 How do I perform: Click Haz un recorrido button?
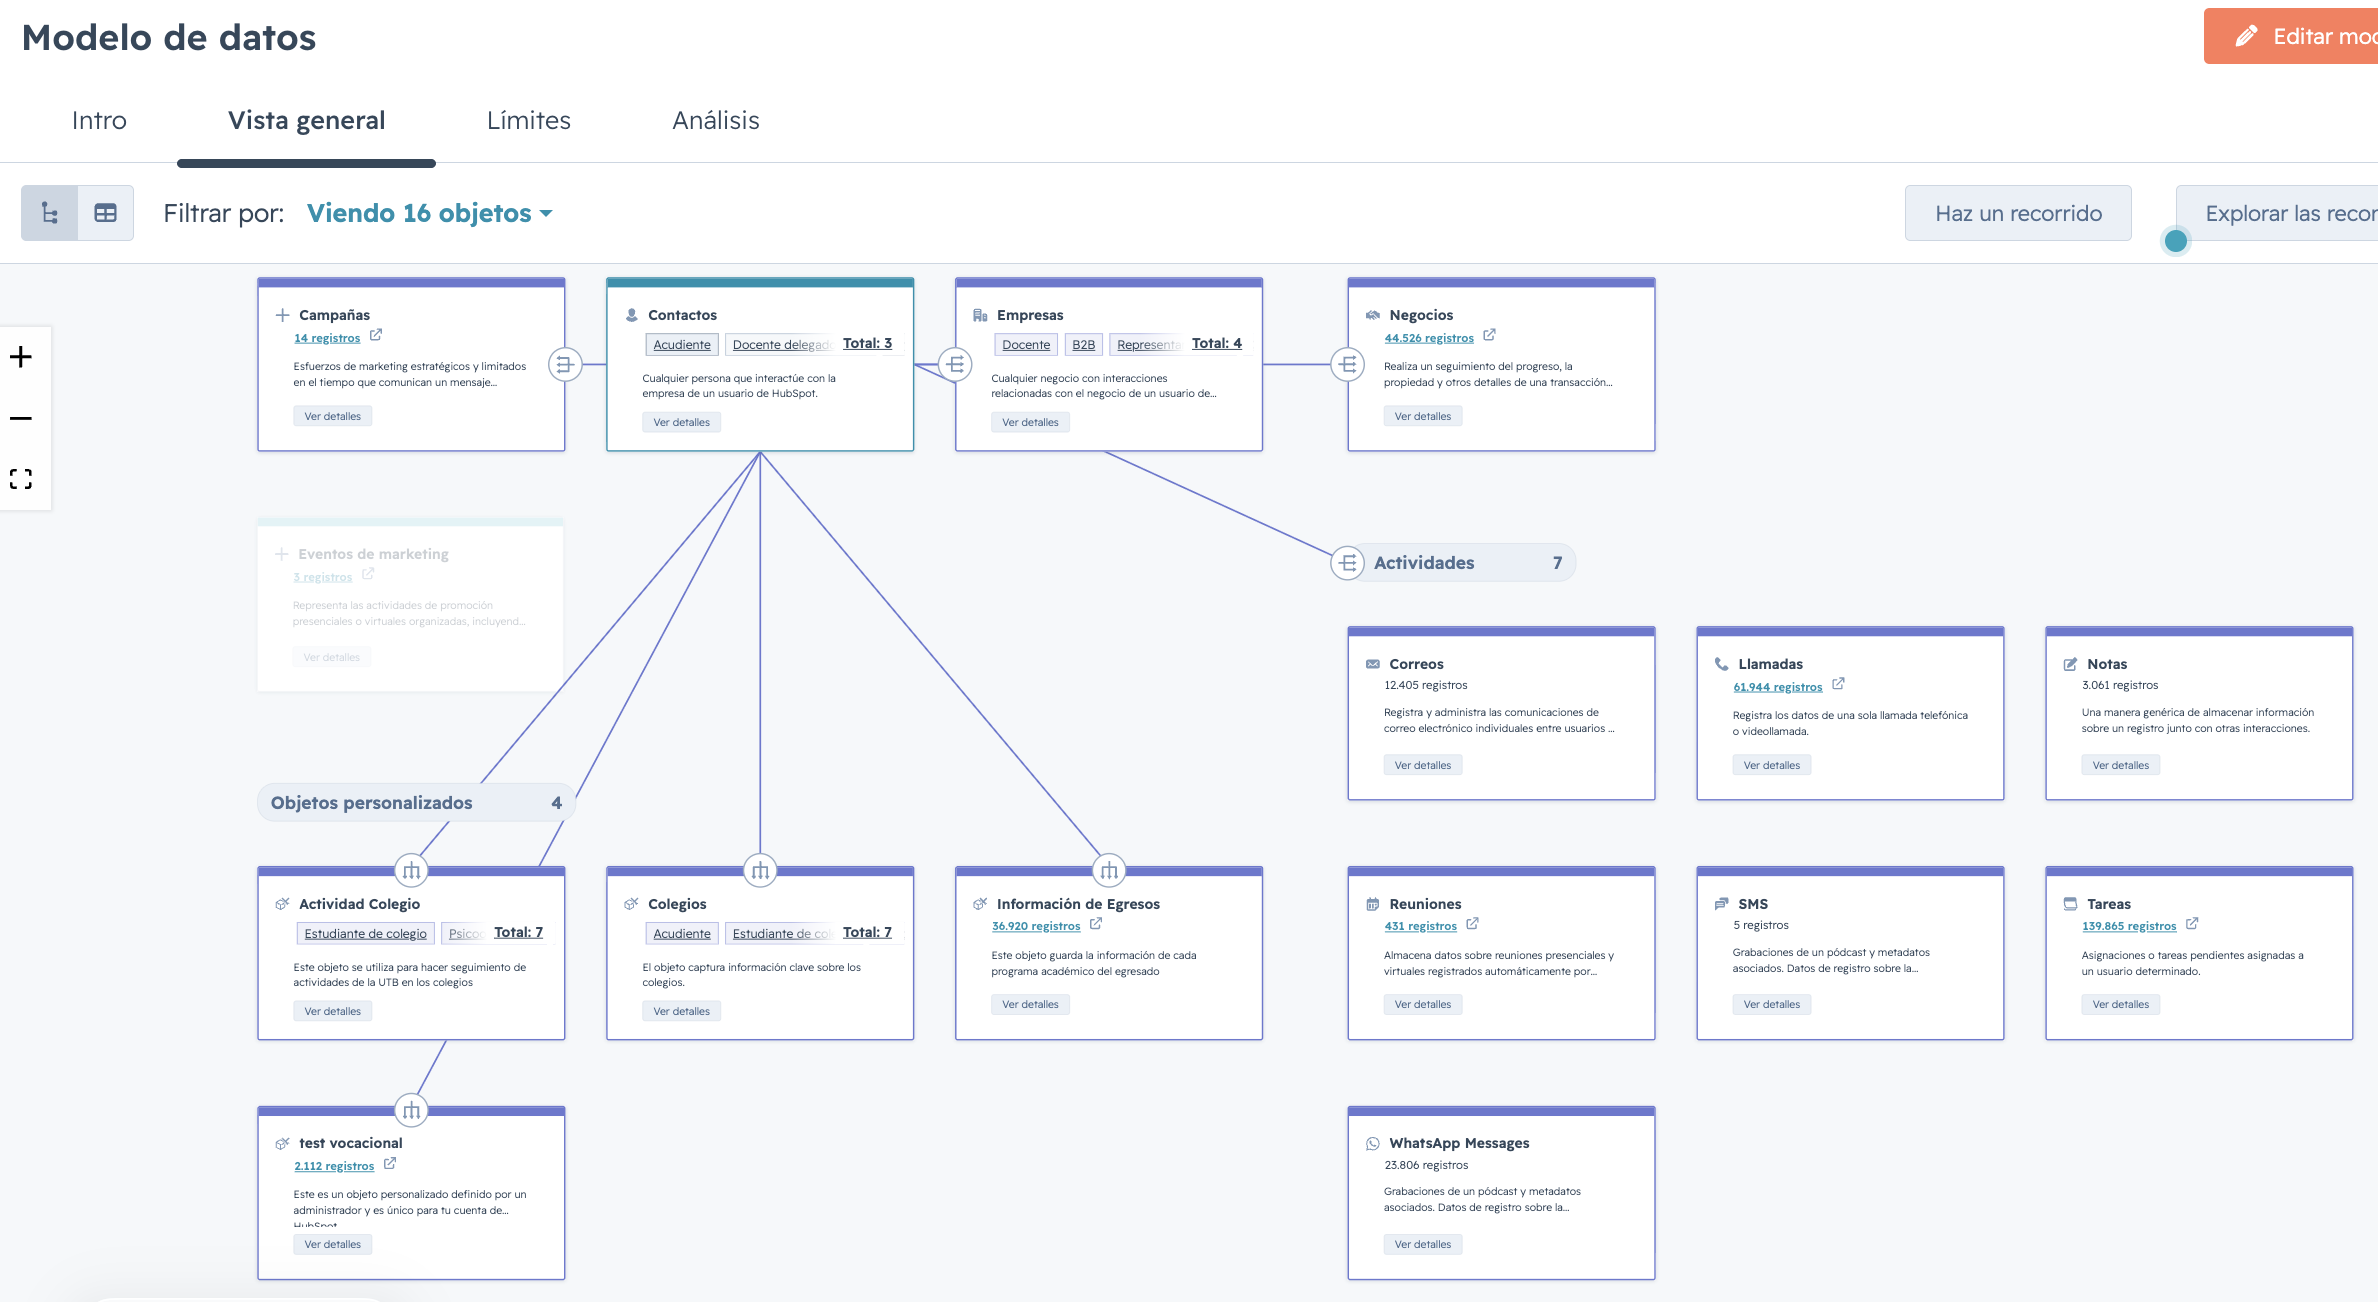tap(2018, 213)
